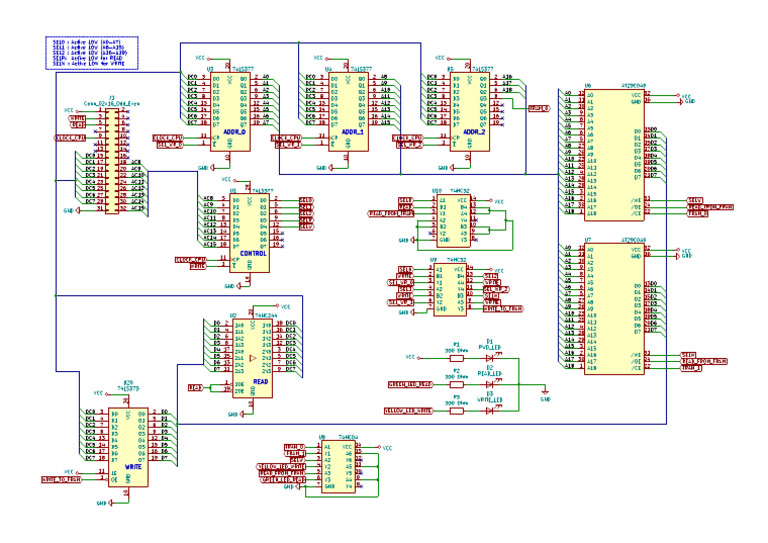Select the U9 74HC32 gate chip
Screen dimensions: 768x543
click(x=450, y=289)
